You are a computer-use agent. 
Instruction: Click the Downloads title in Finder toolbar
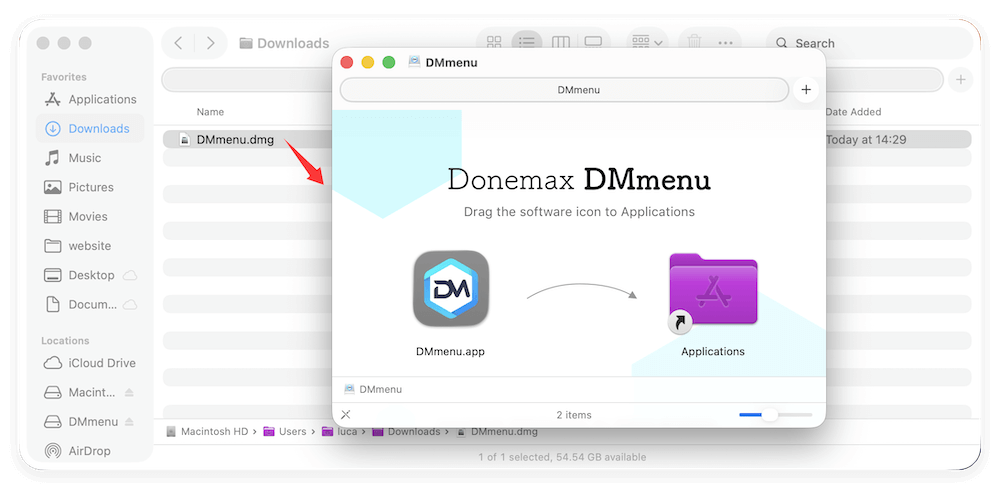(x=284, y=43)
